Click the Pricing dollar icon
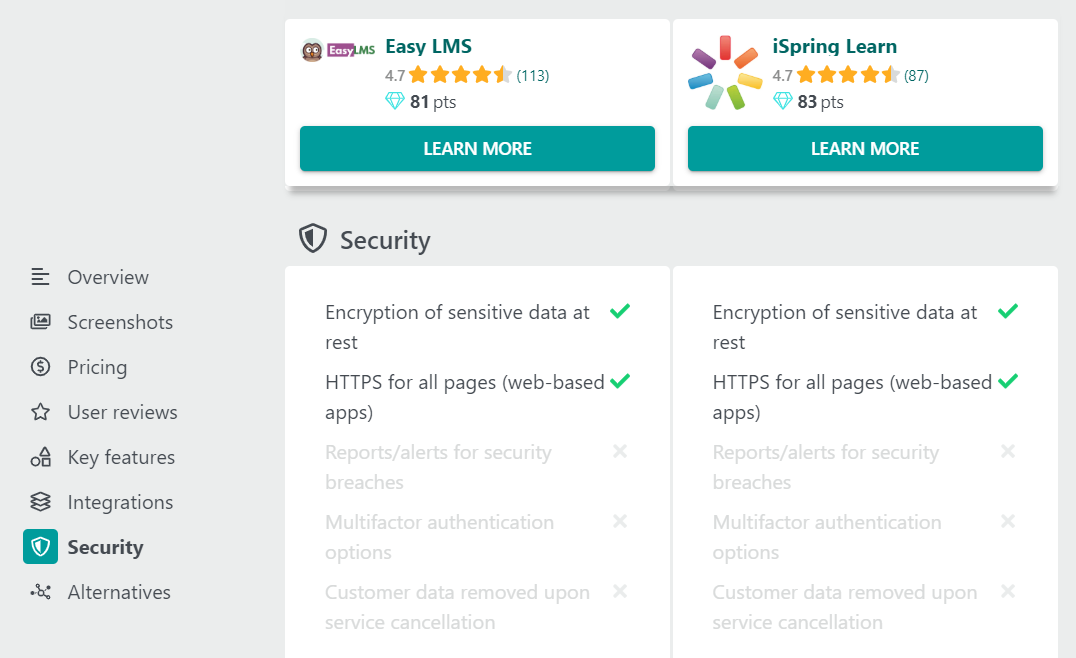This screenshot has height=658, width=1076. (40, 367)
